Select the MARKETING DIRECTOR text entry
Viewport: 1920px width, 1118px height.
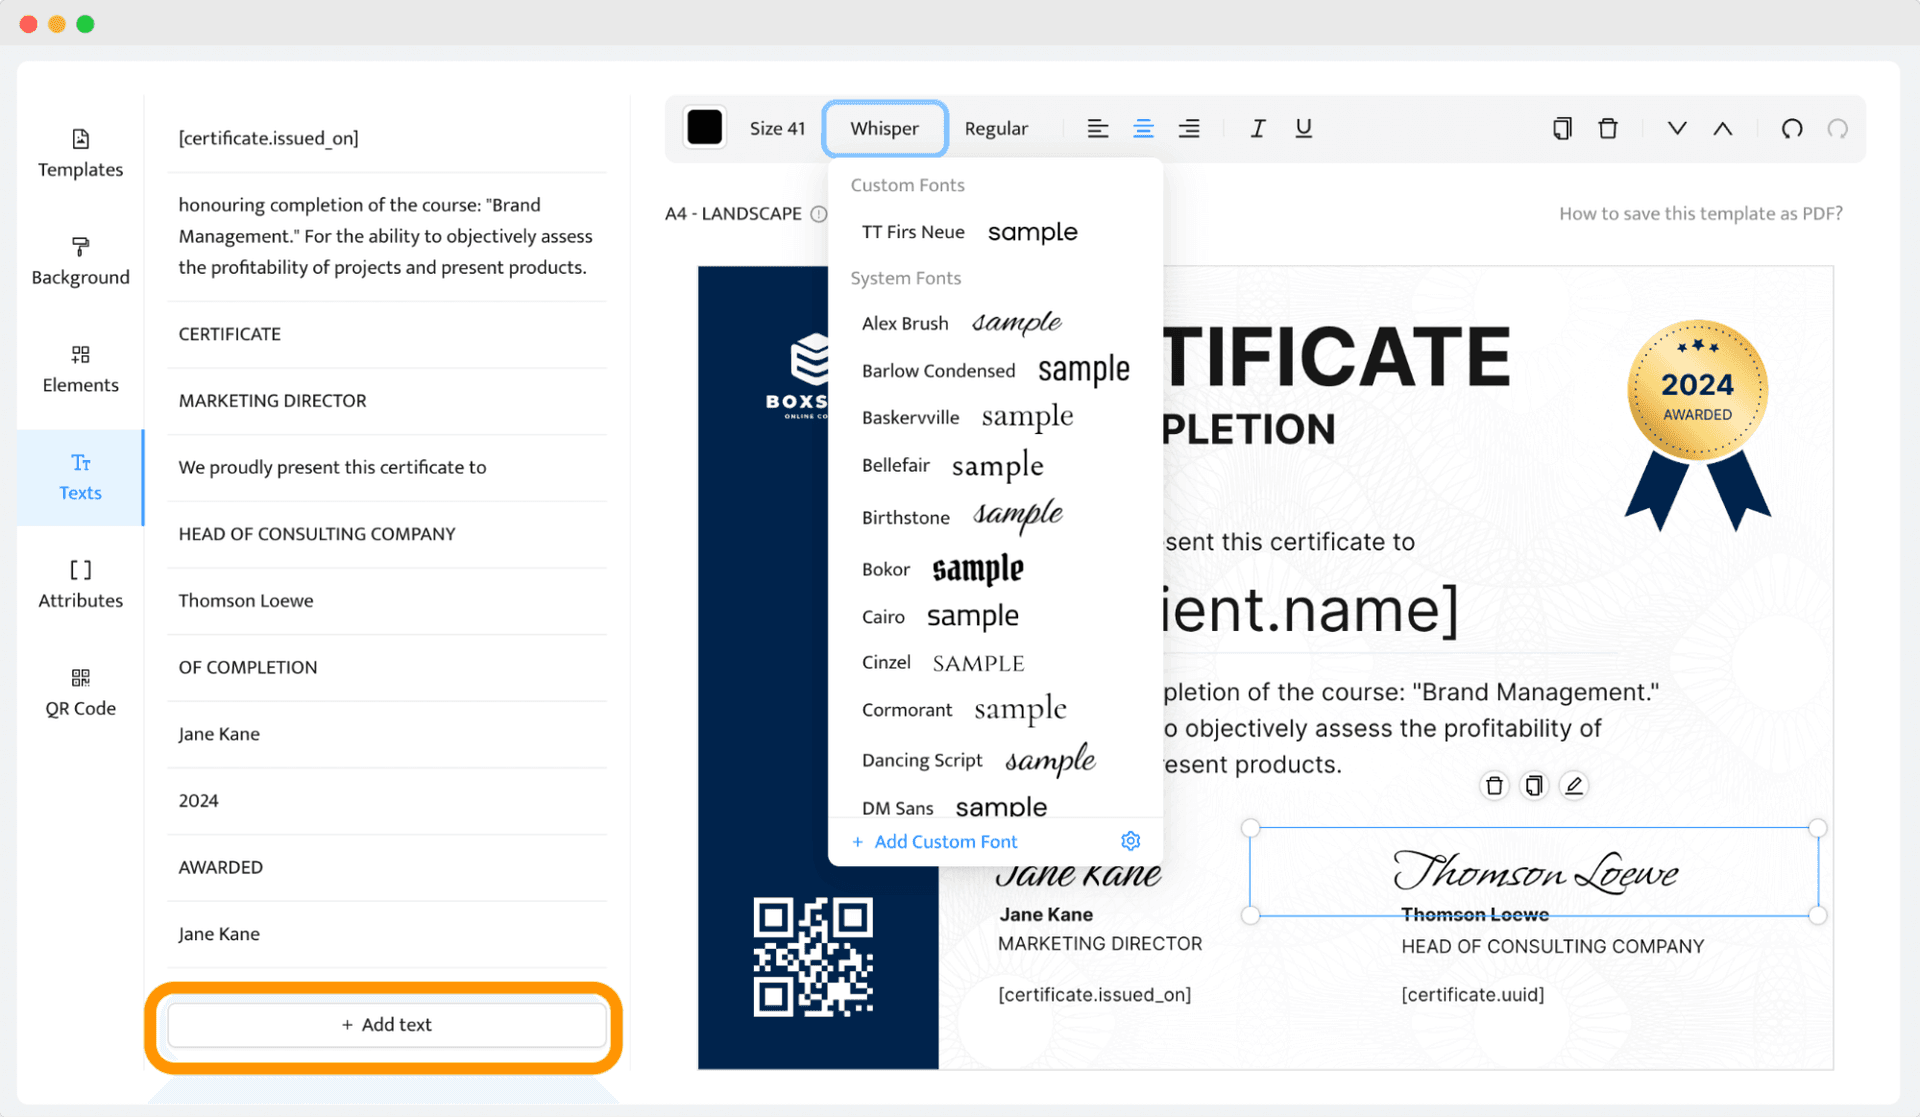387,401
